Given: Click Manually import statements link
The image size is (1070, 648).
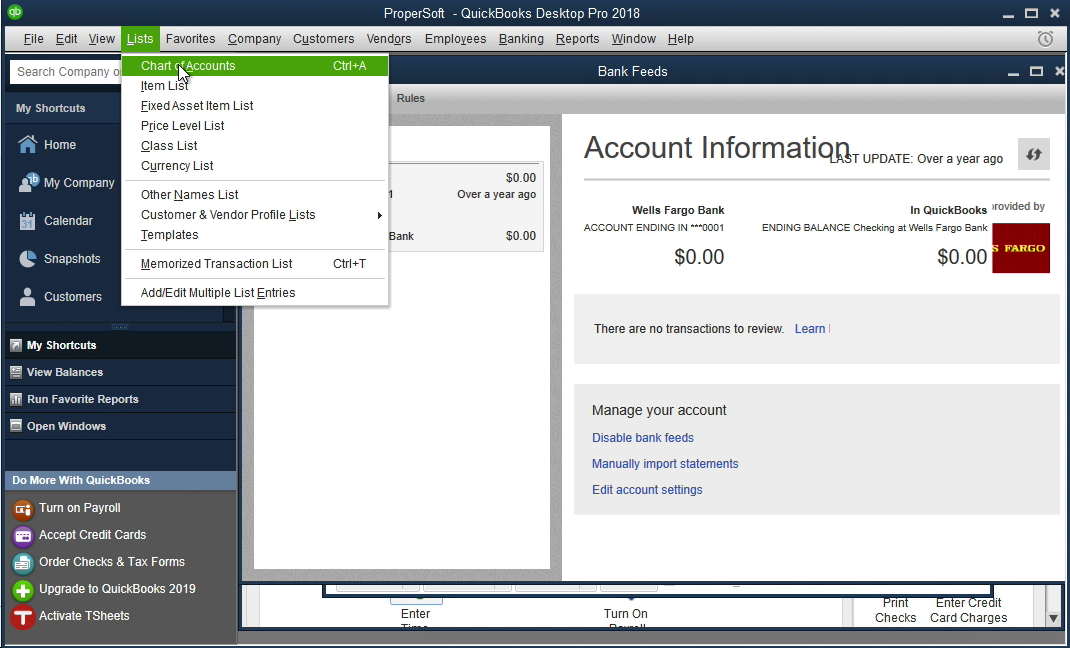Looking at the screenshot, I should click(665, 464).
